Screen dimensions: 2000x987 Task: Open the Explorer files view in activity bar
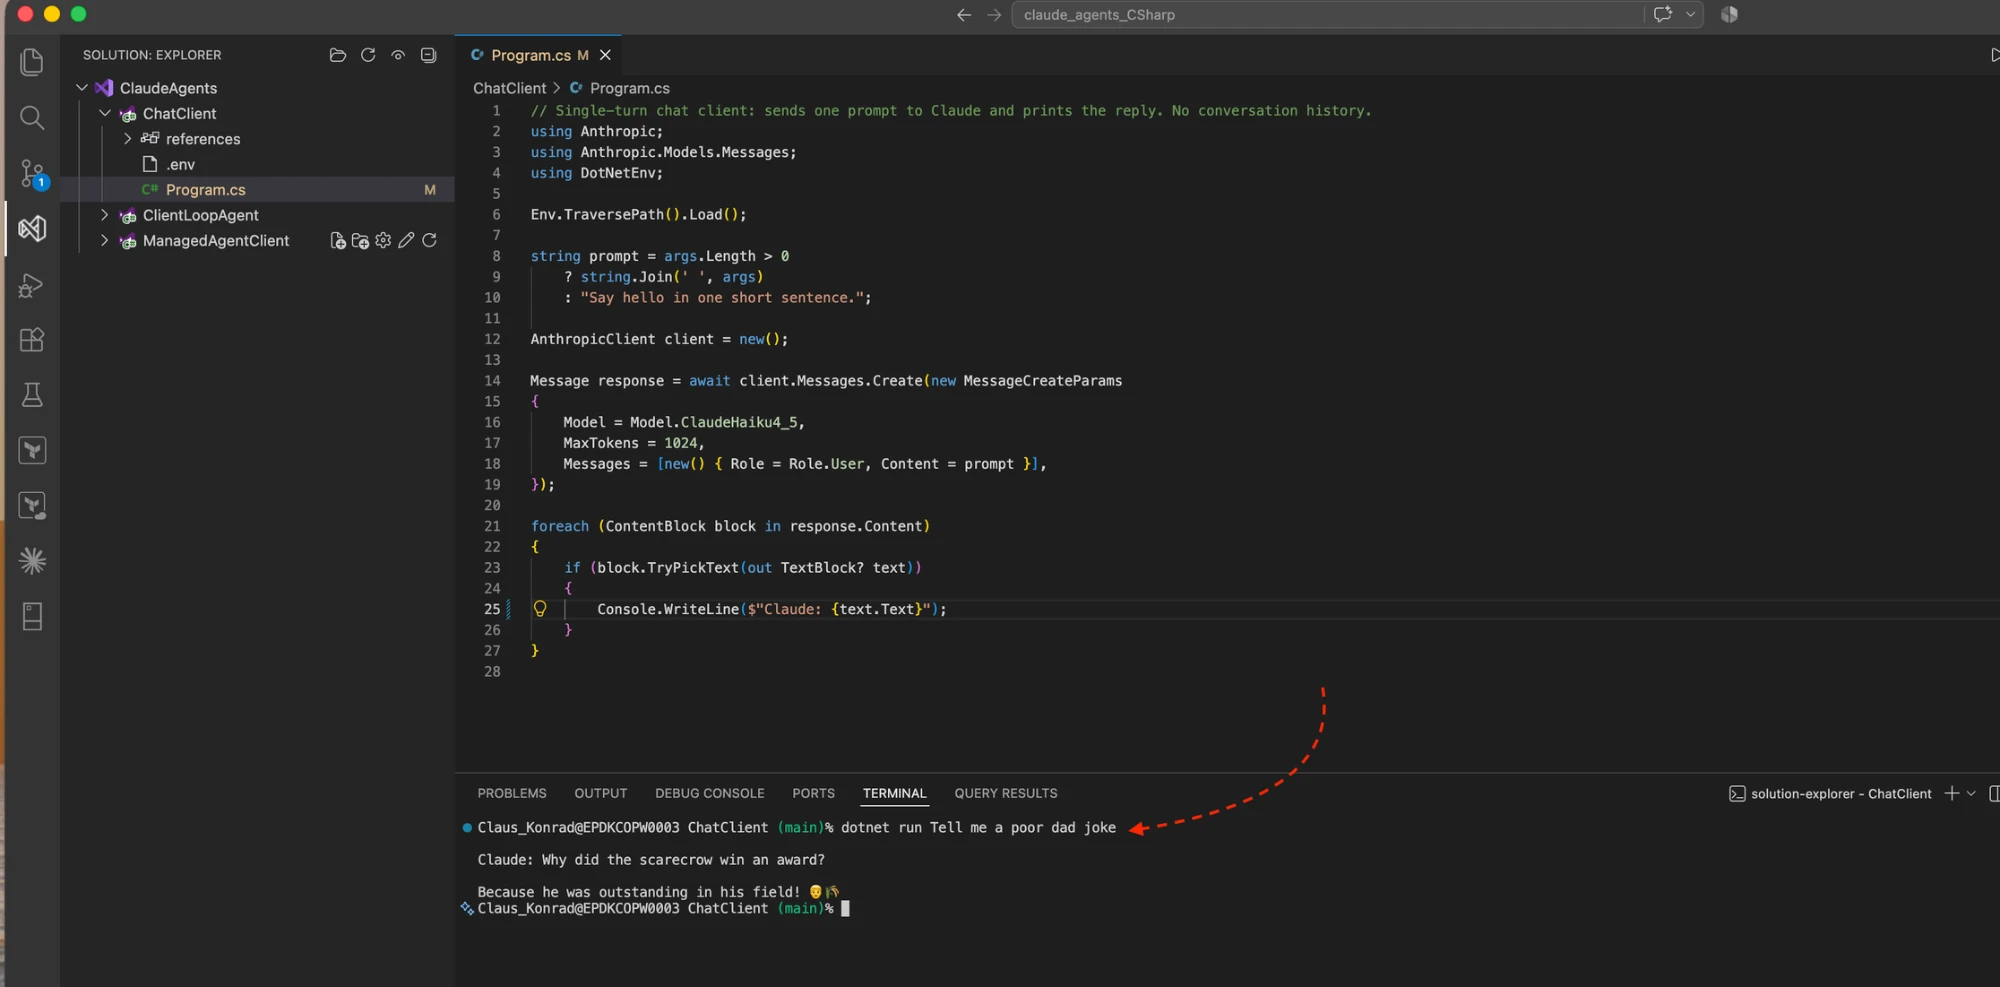click(x=32, y=62)
